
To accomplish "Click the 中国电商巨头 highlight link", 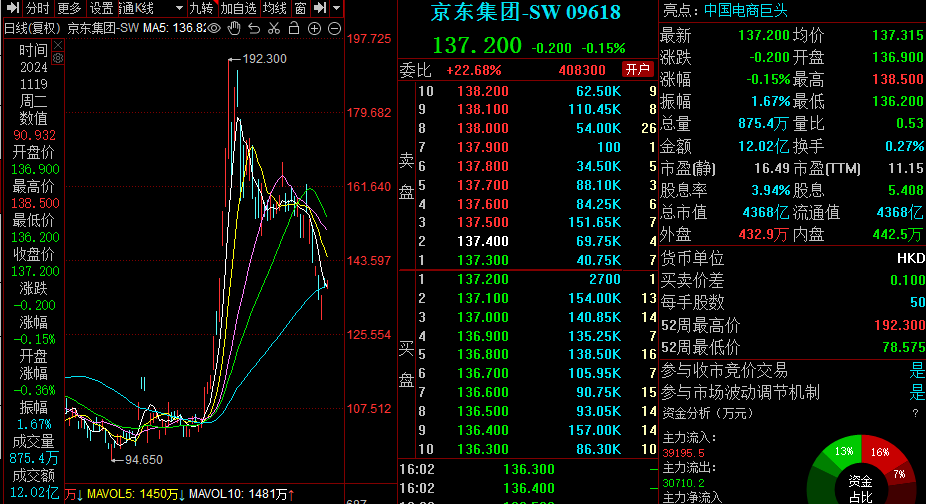I will pos(746,10).
